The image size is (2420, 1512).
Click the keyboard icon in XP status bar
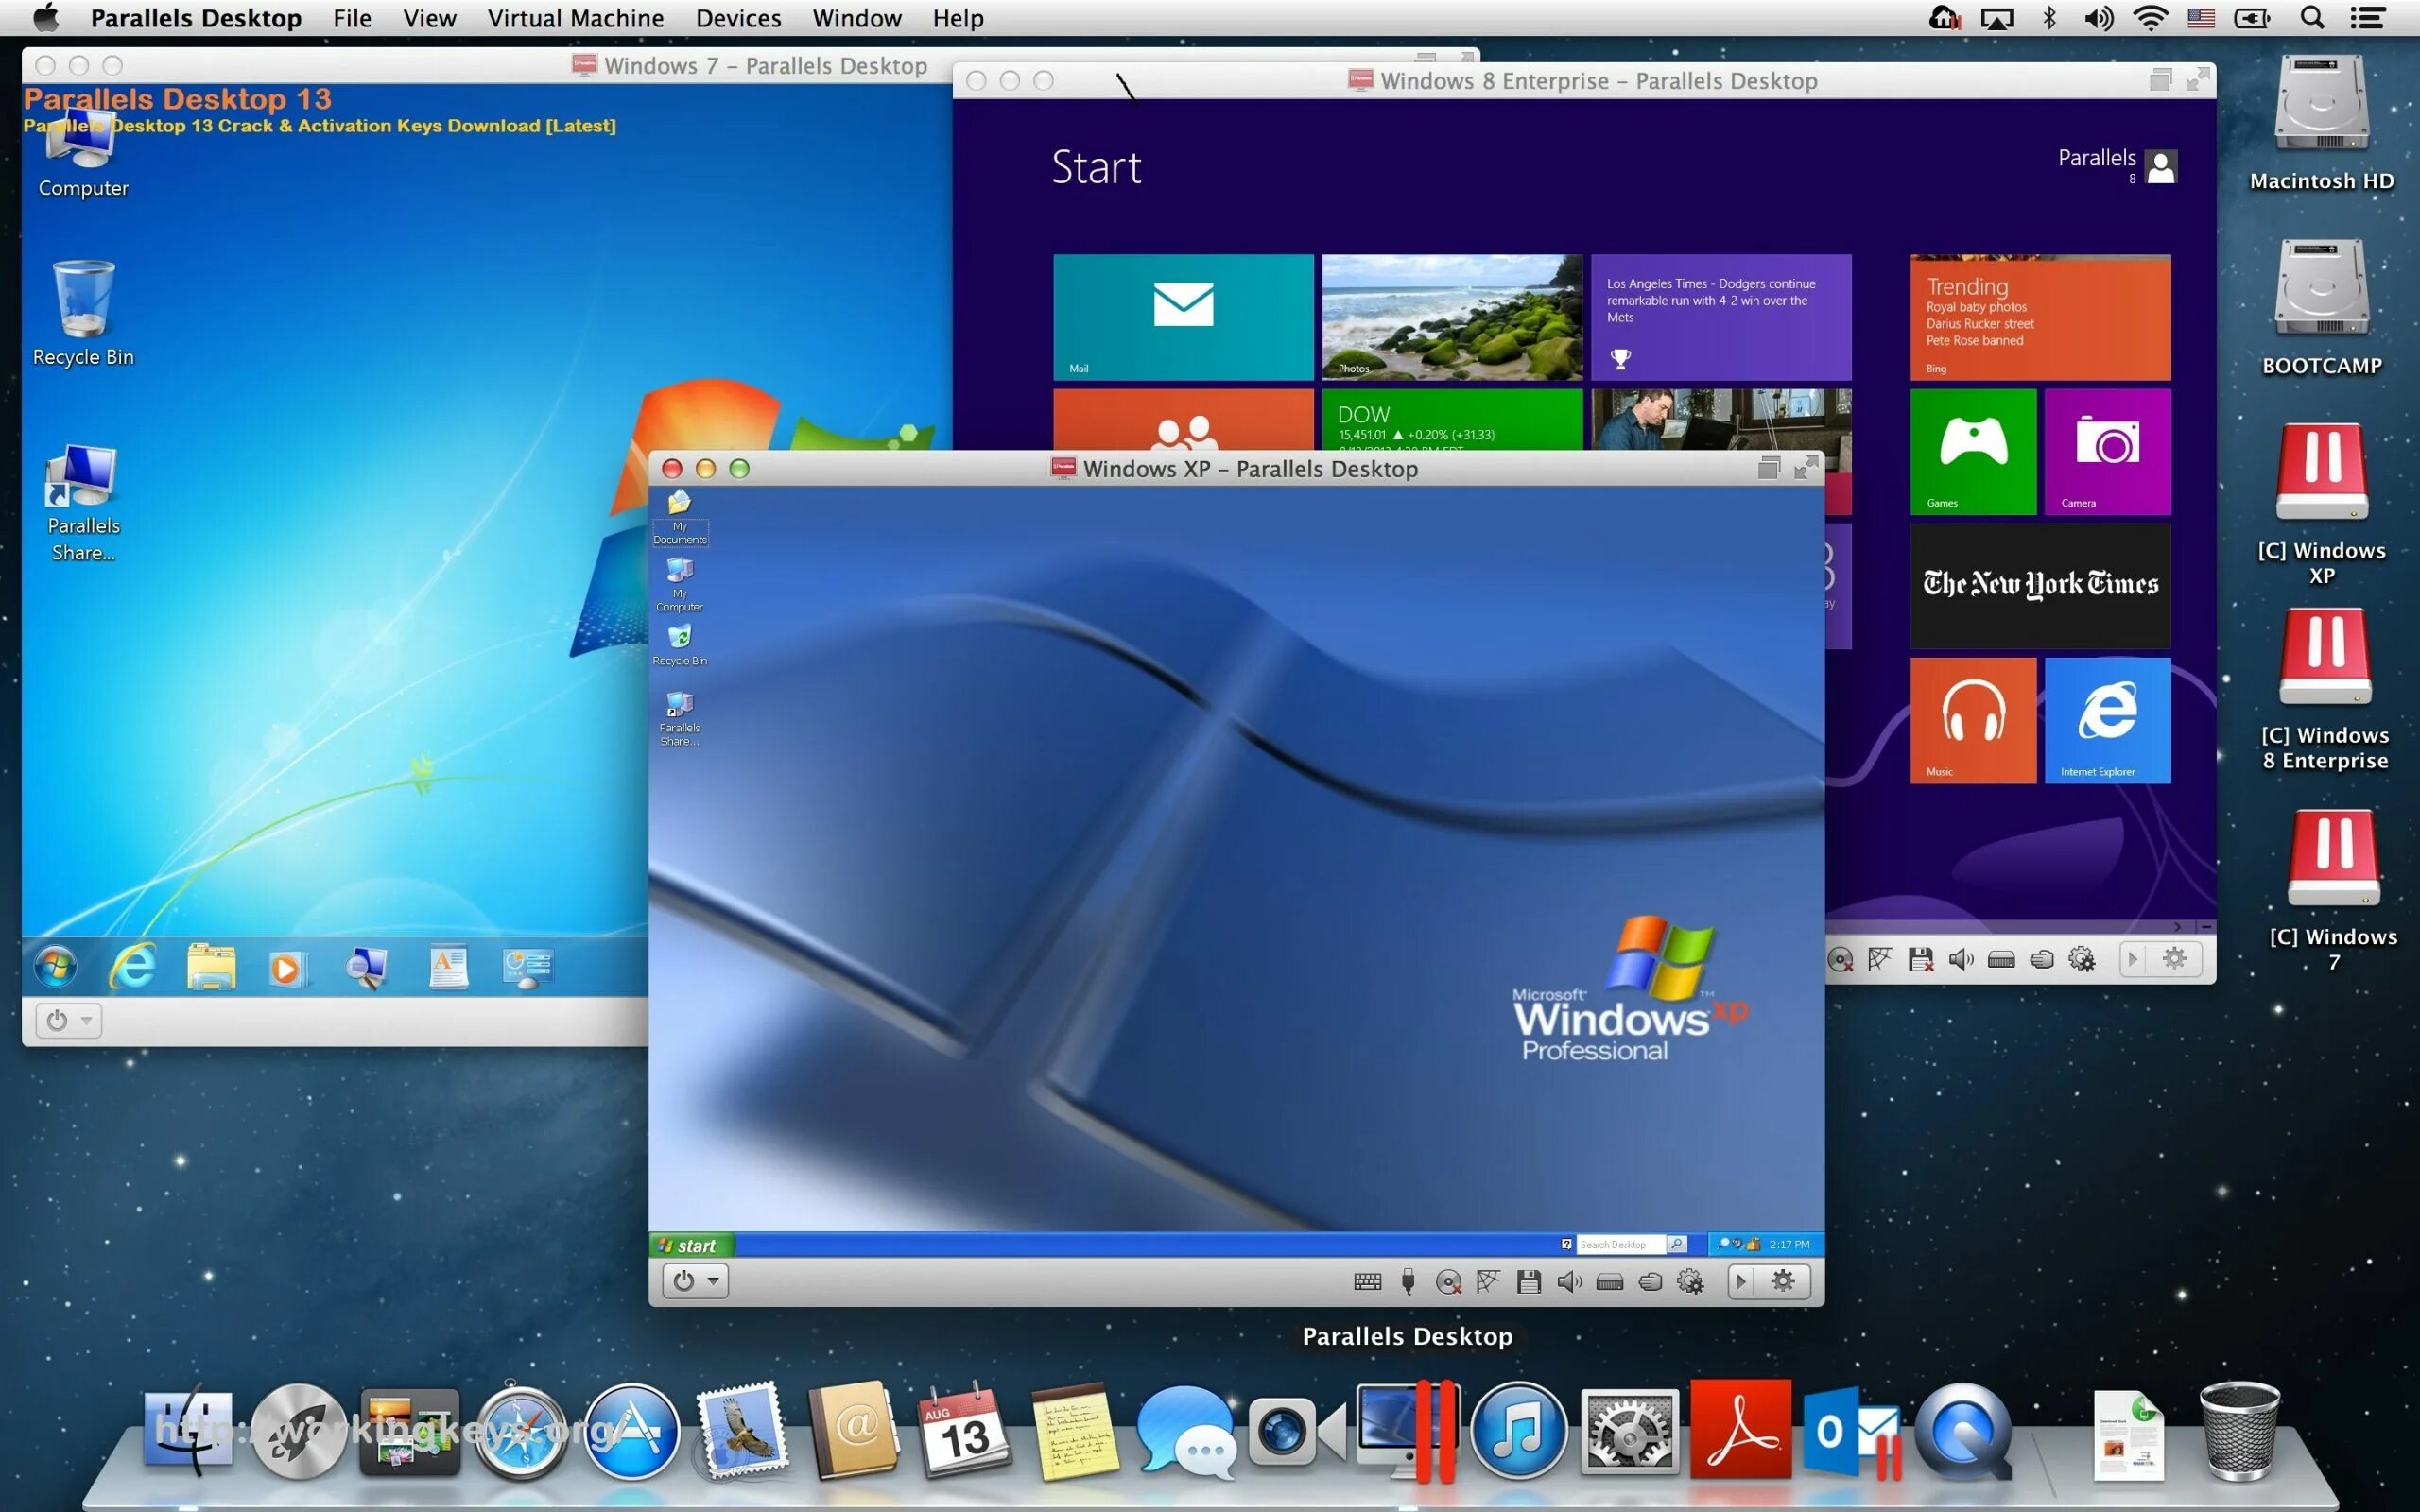point(1367,1282)
